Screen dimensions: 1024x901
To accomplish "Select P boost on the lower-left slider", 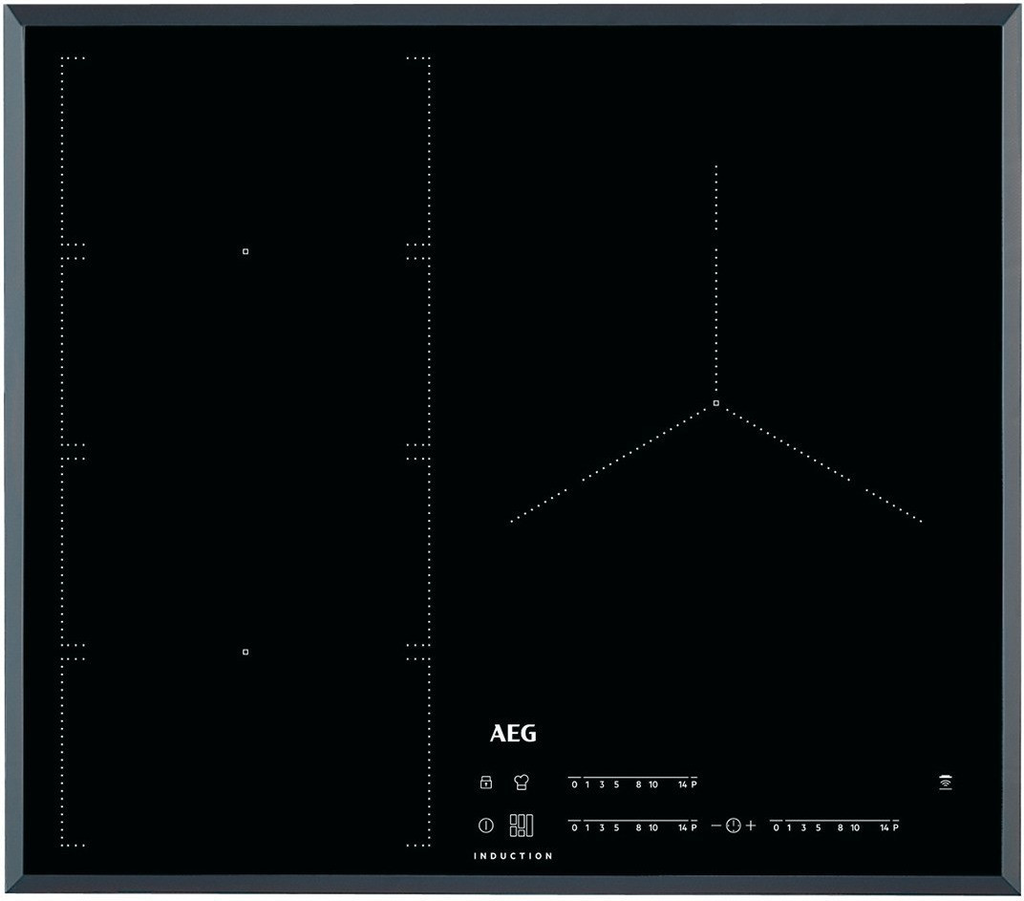I will [693, 828].
